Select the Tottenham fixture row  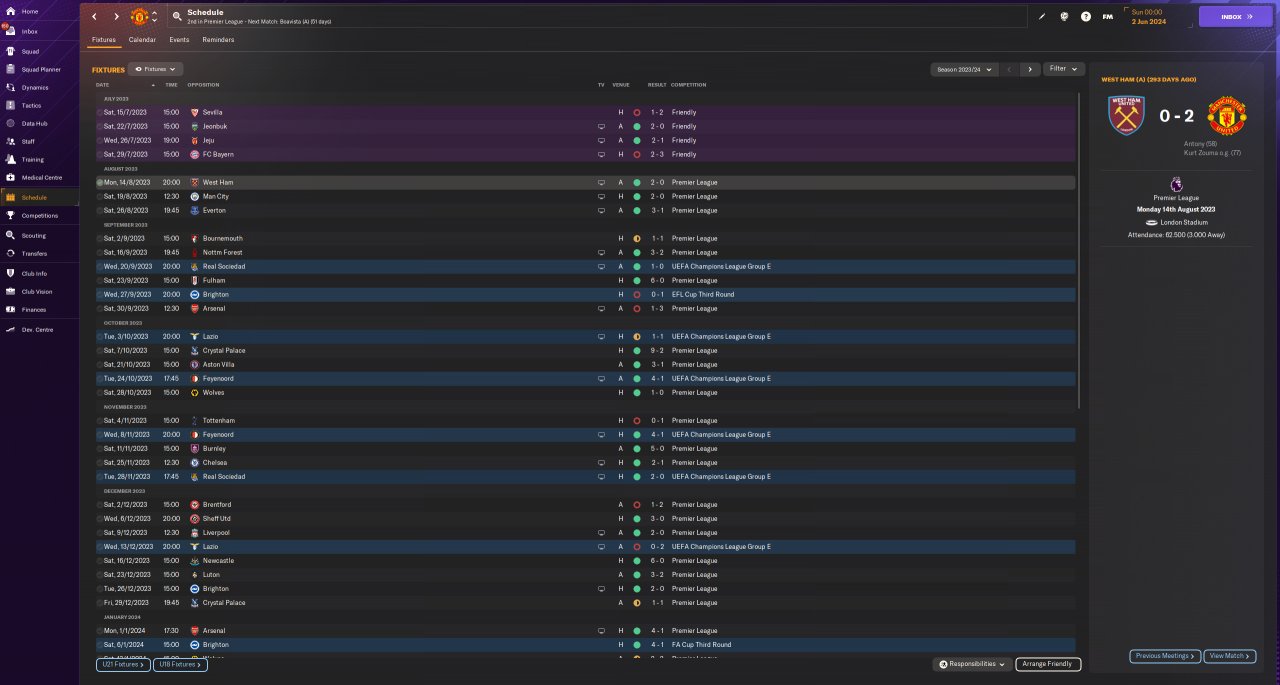(585, 421)
